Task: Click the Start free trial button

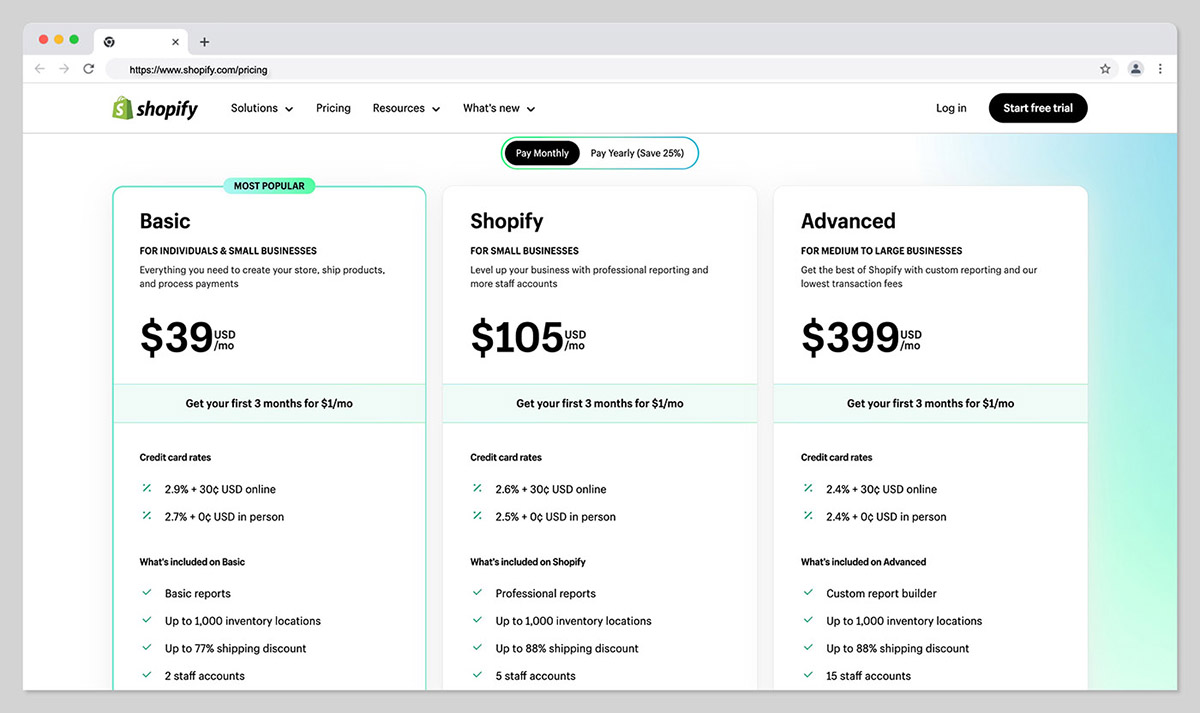Action: point(1037,107)
